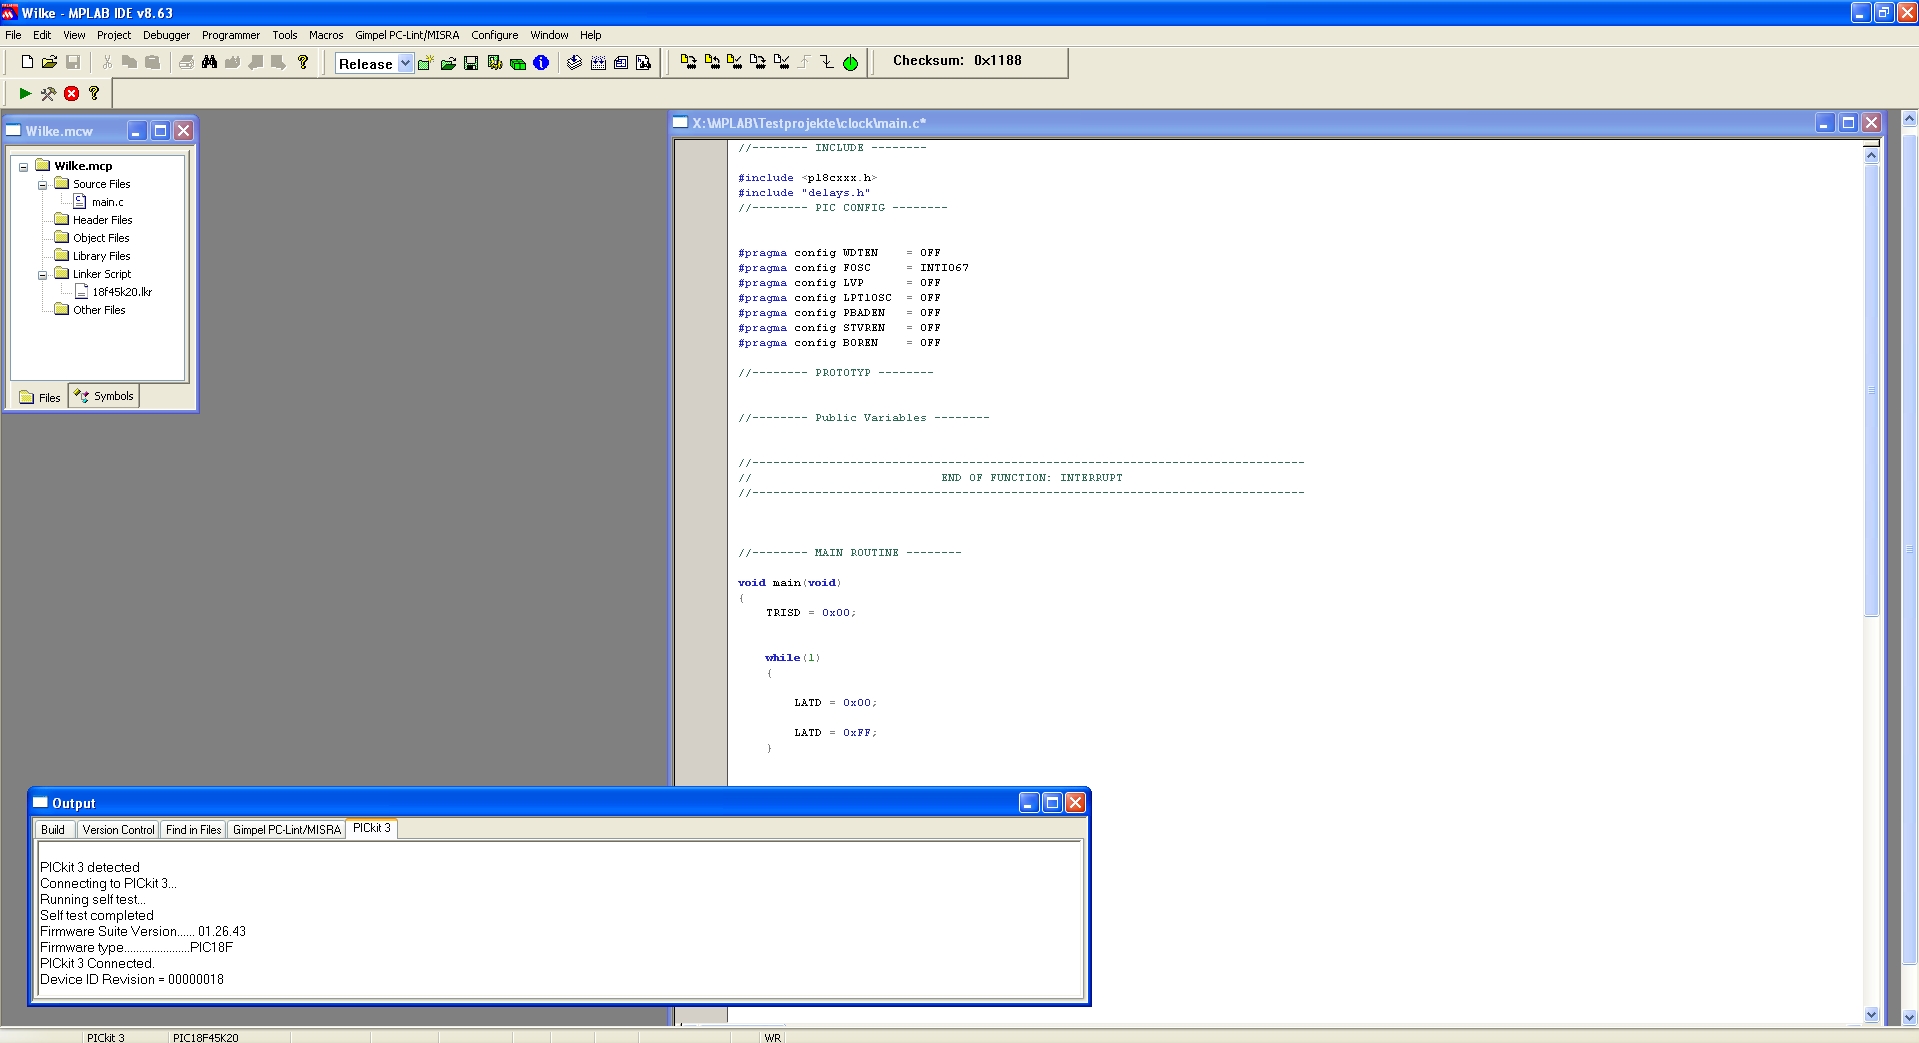Create a new file with the New icon
Viewport: 1919px width, 1043px height.
(x=26, y=61)
